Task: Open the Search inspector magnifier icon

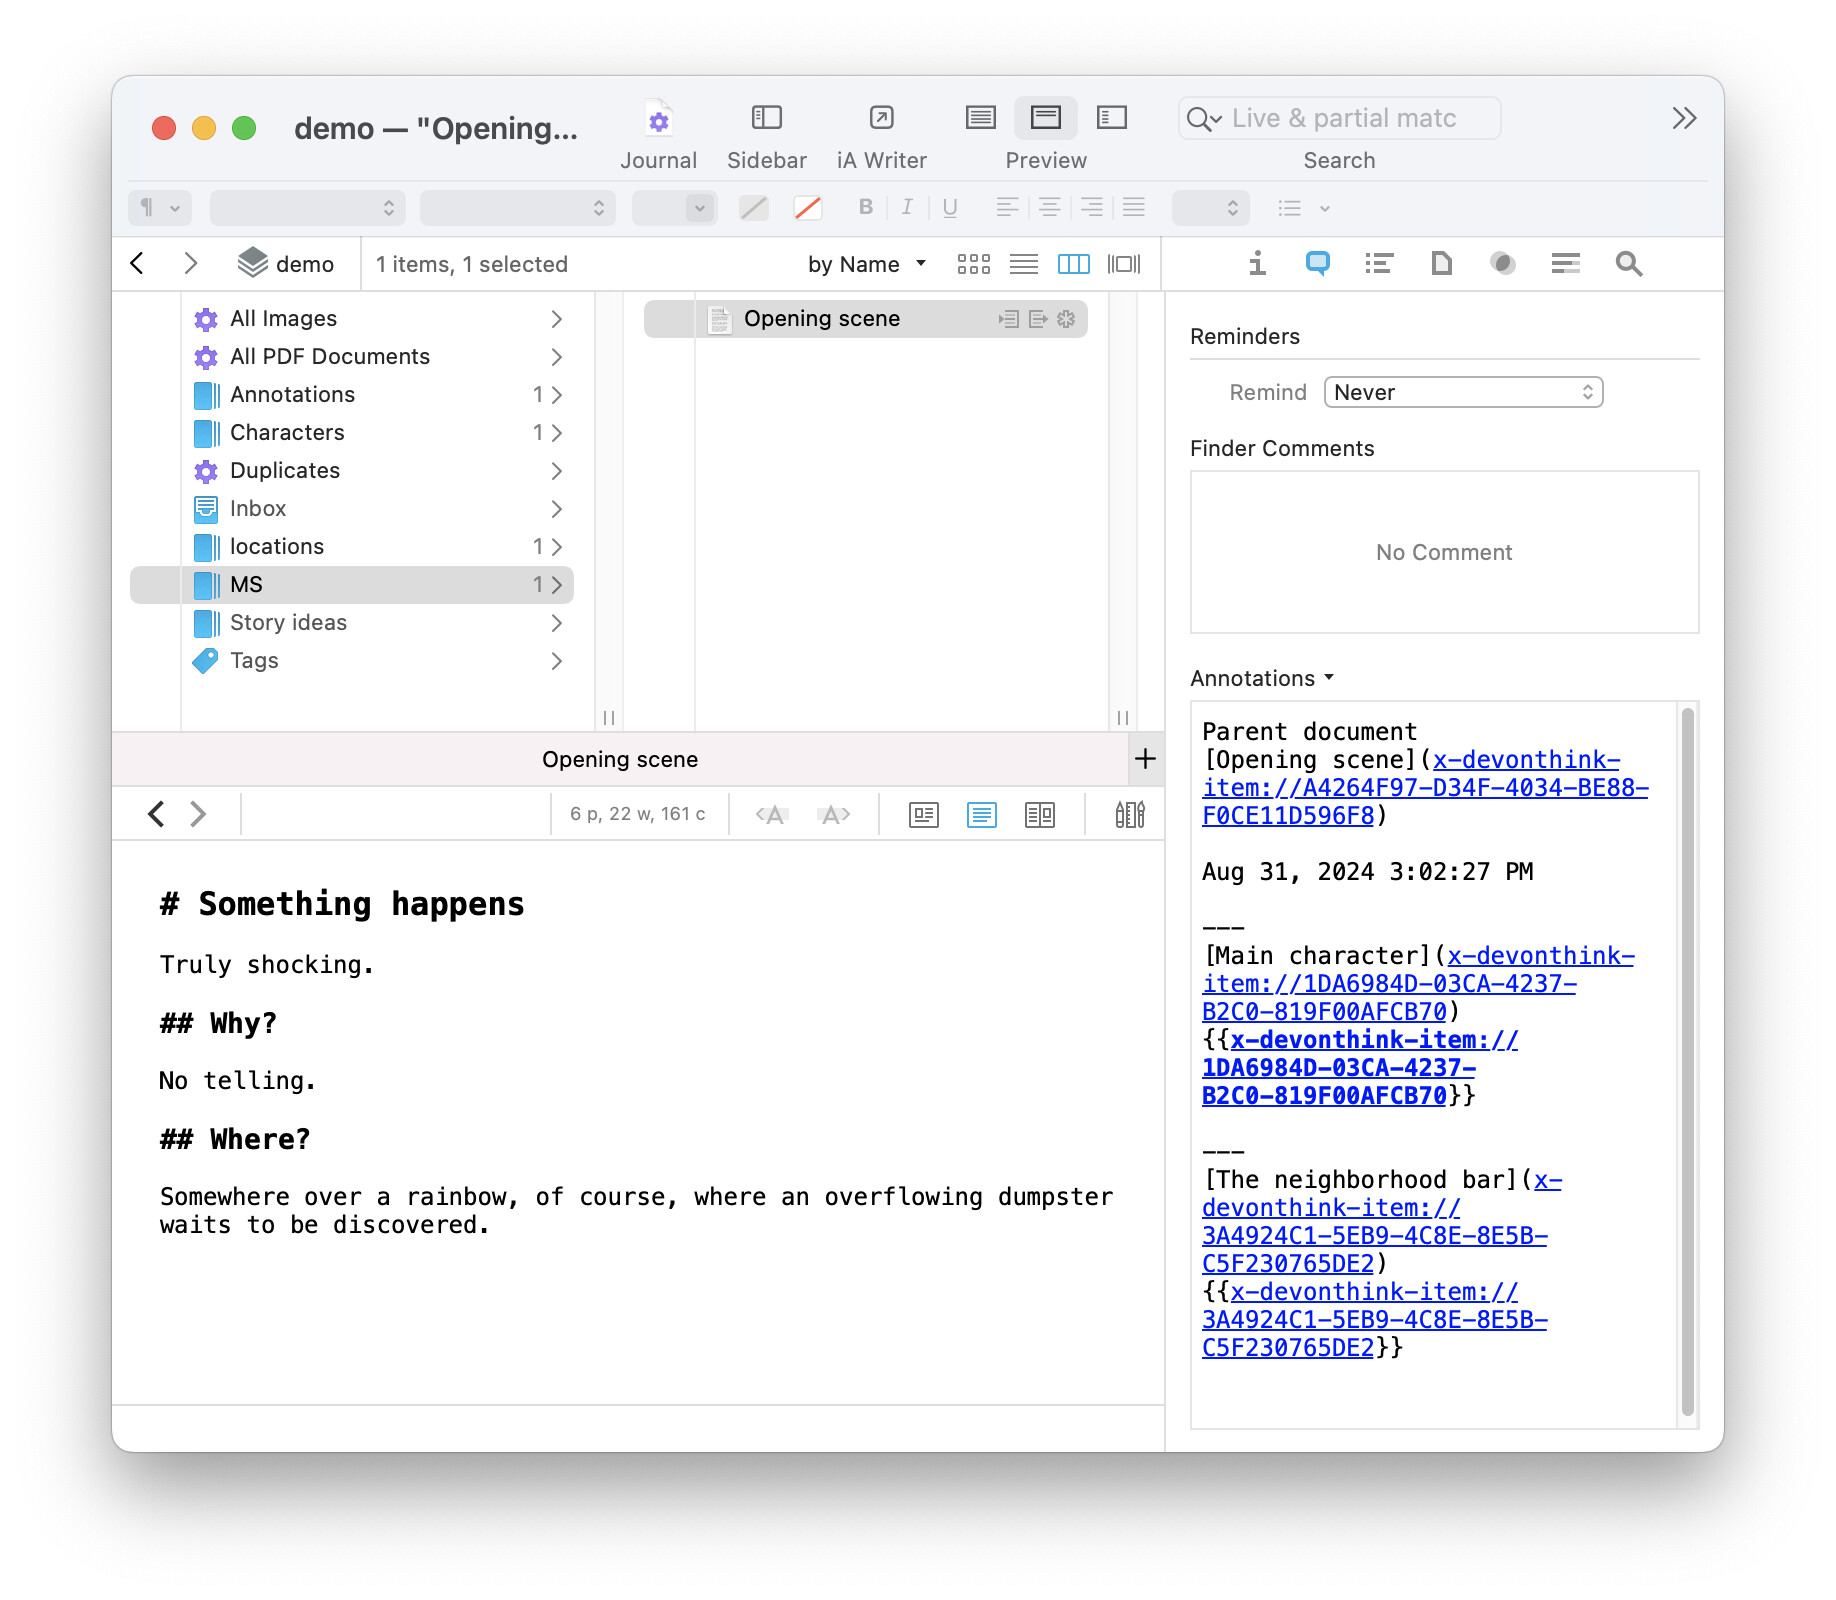Action: (x=1628, y=264)
